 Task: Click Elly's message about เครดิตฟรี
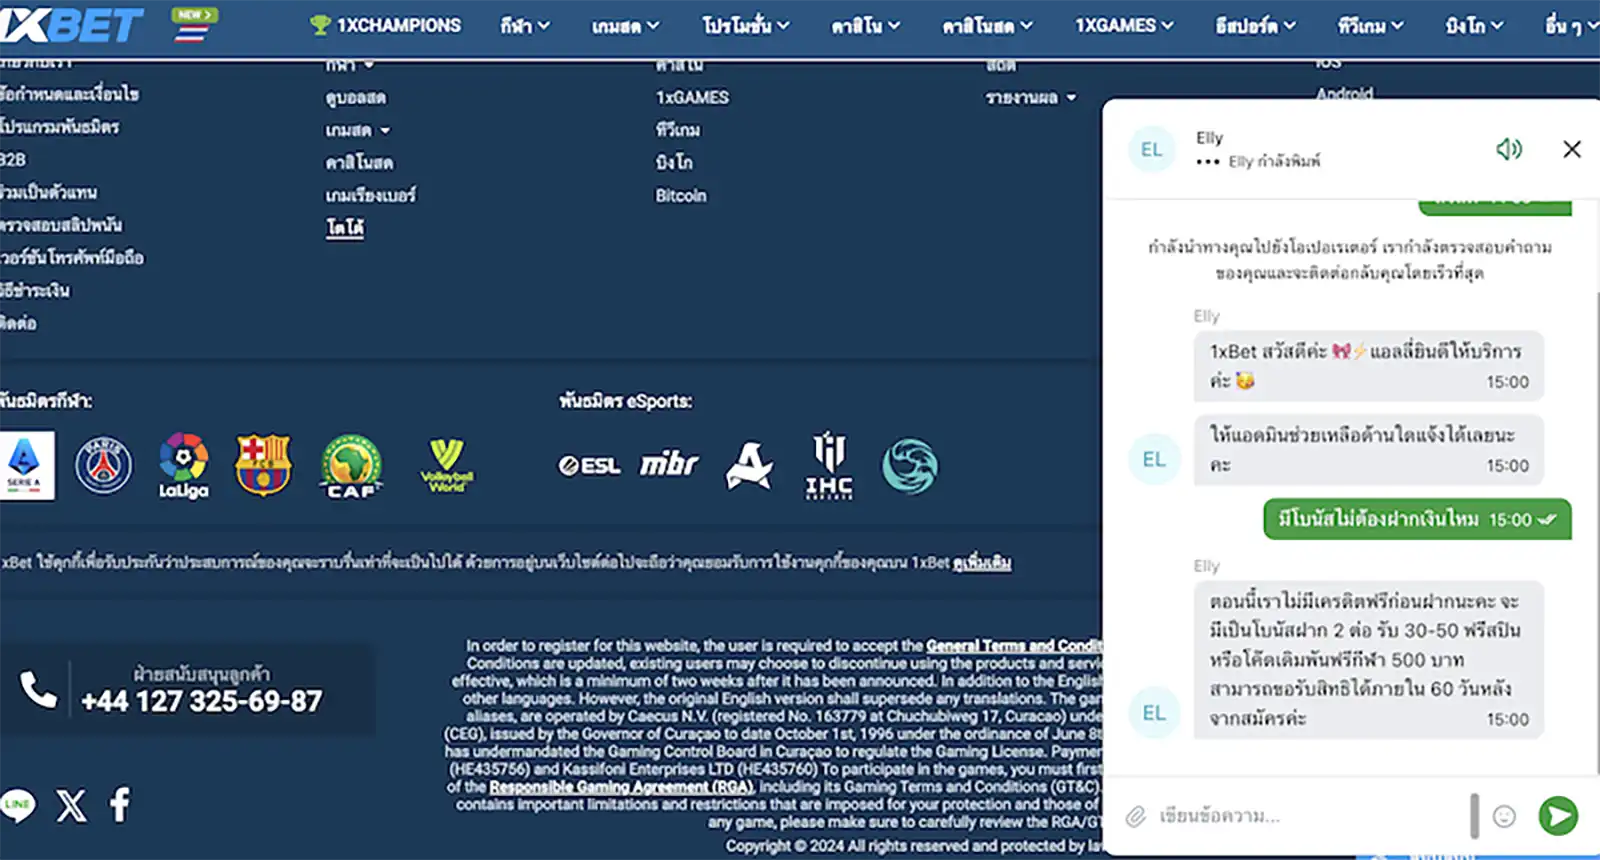[x=1369, y=660]
